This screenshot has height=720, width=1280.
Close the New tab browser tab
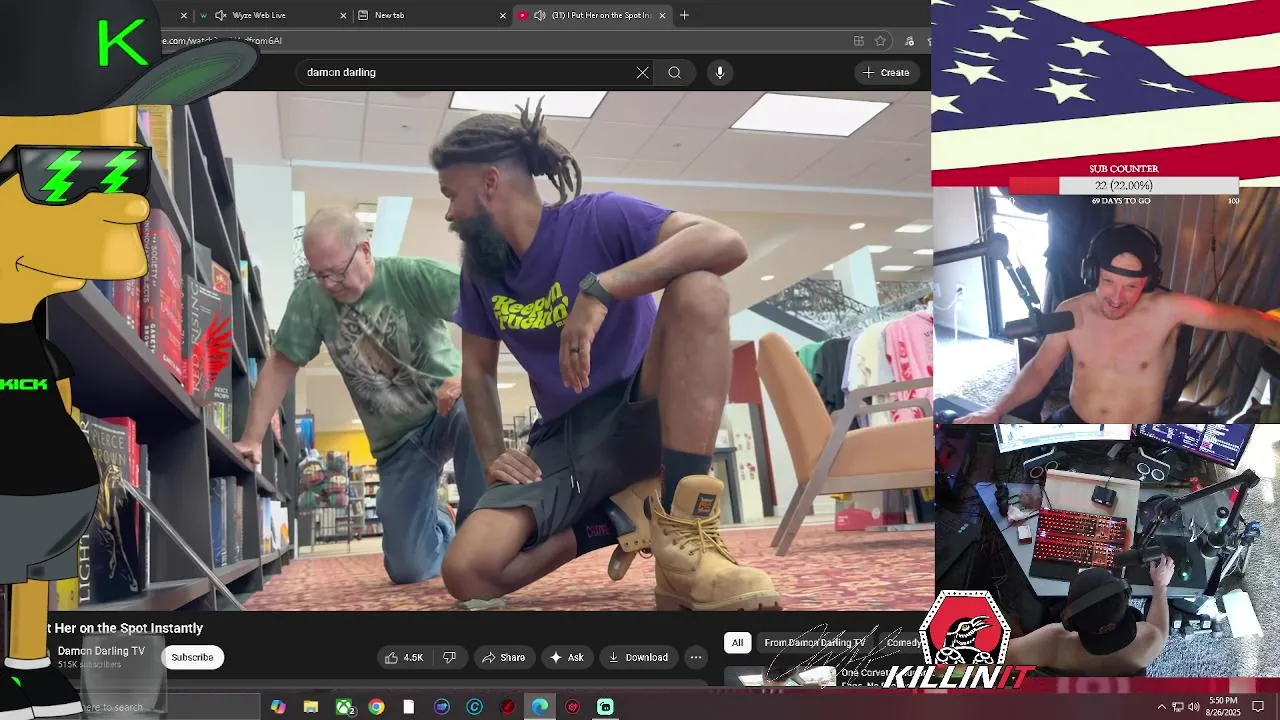[x=503, y=15]
